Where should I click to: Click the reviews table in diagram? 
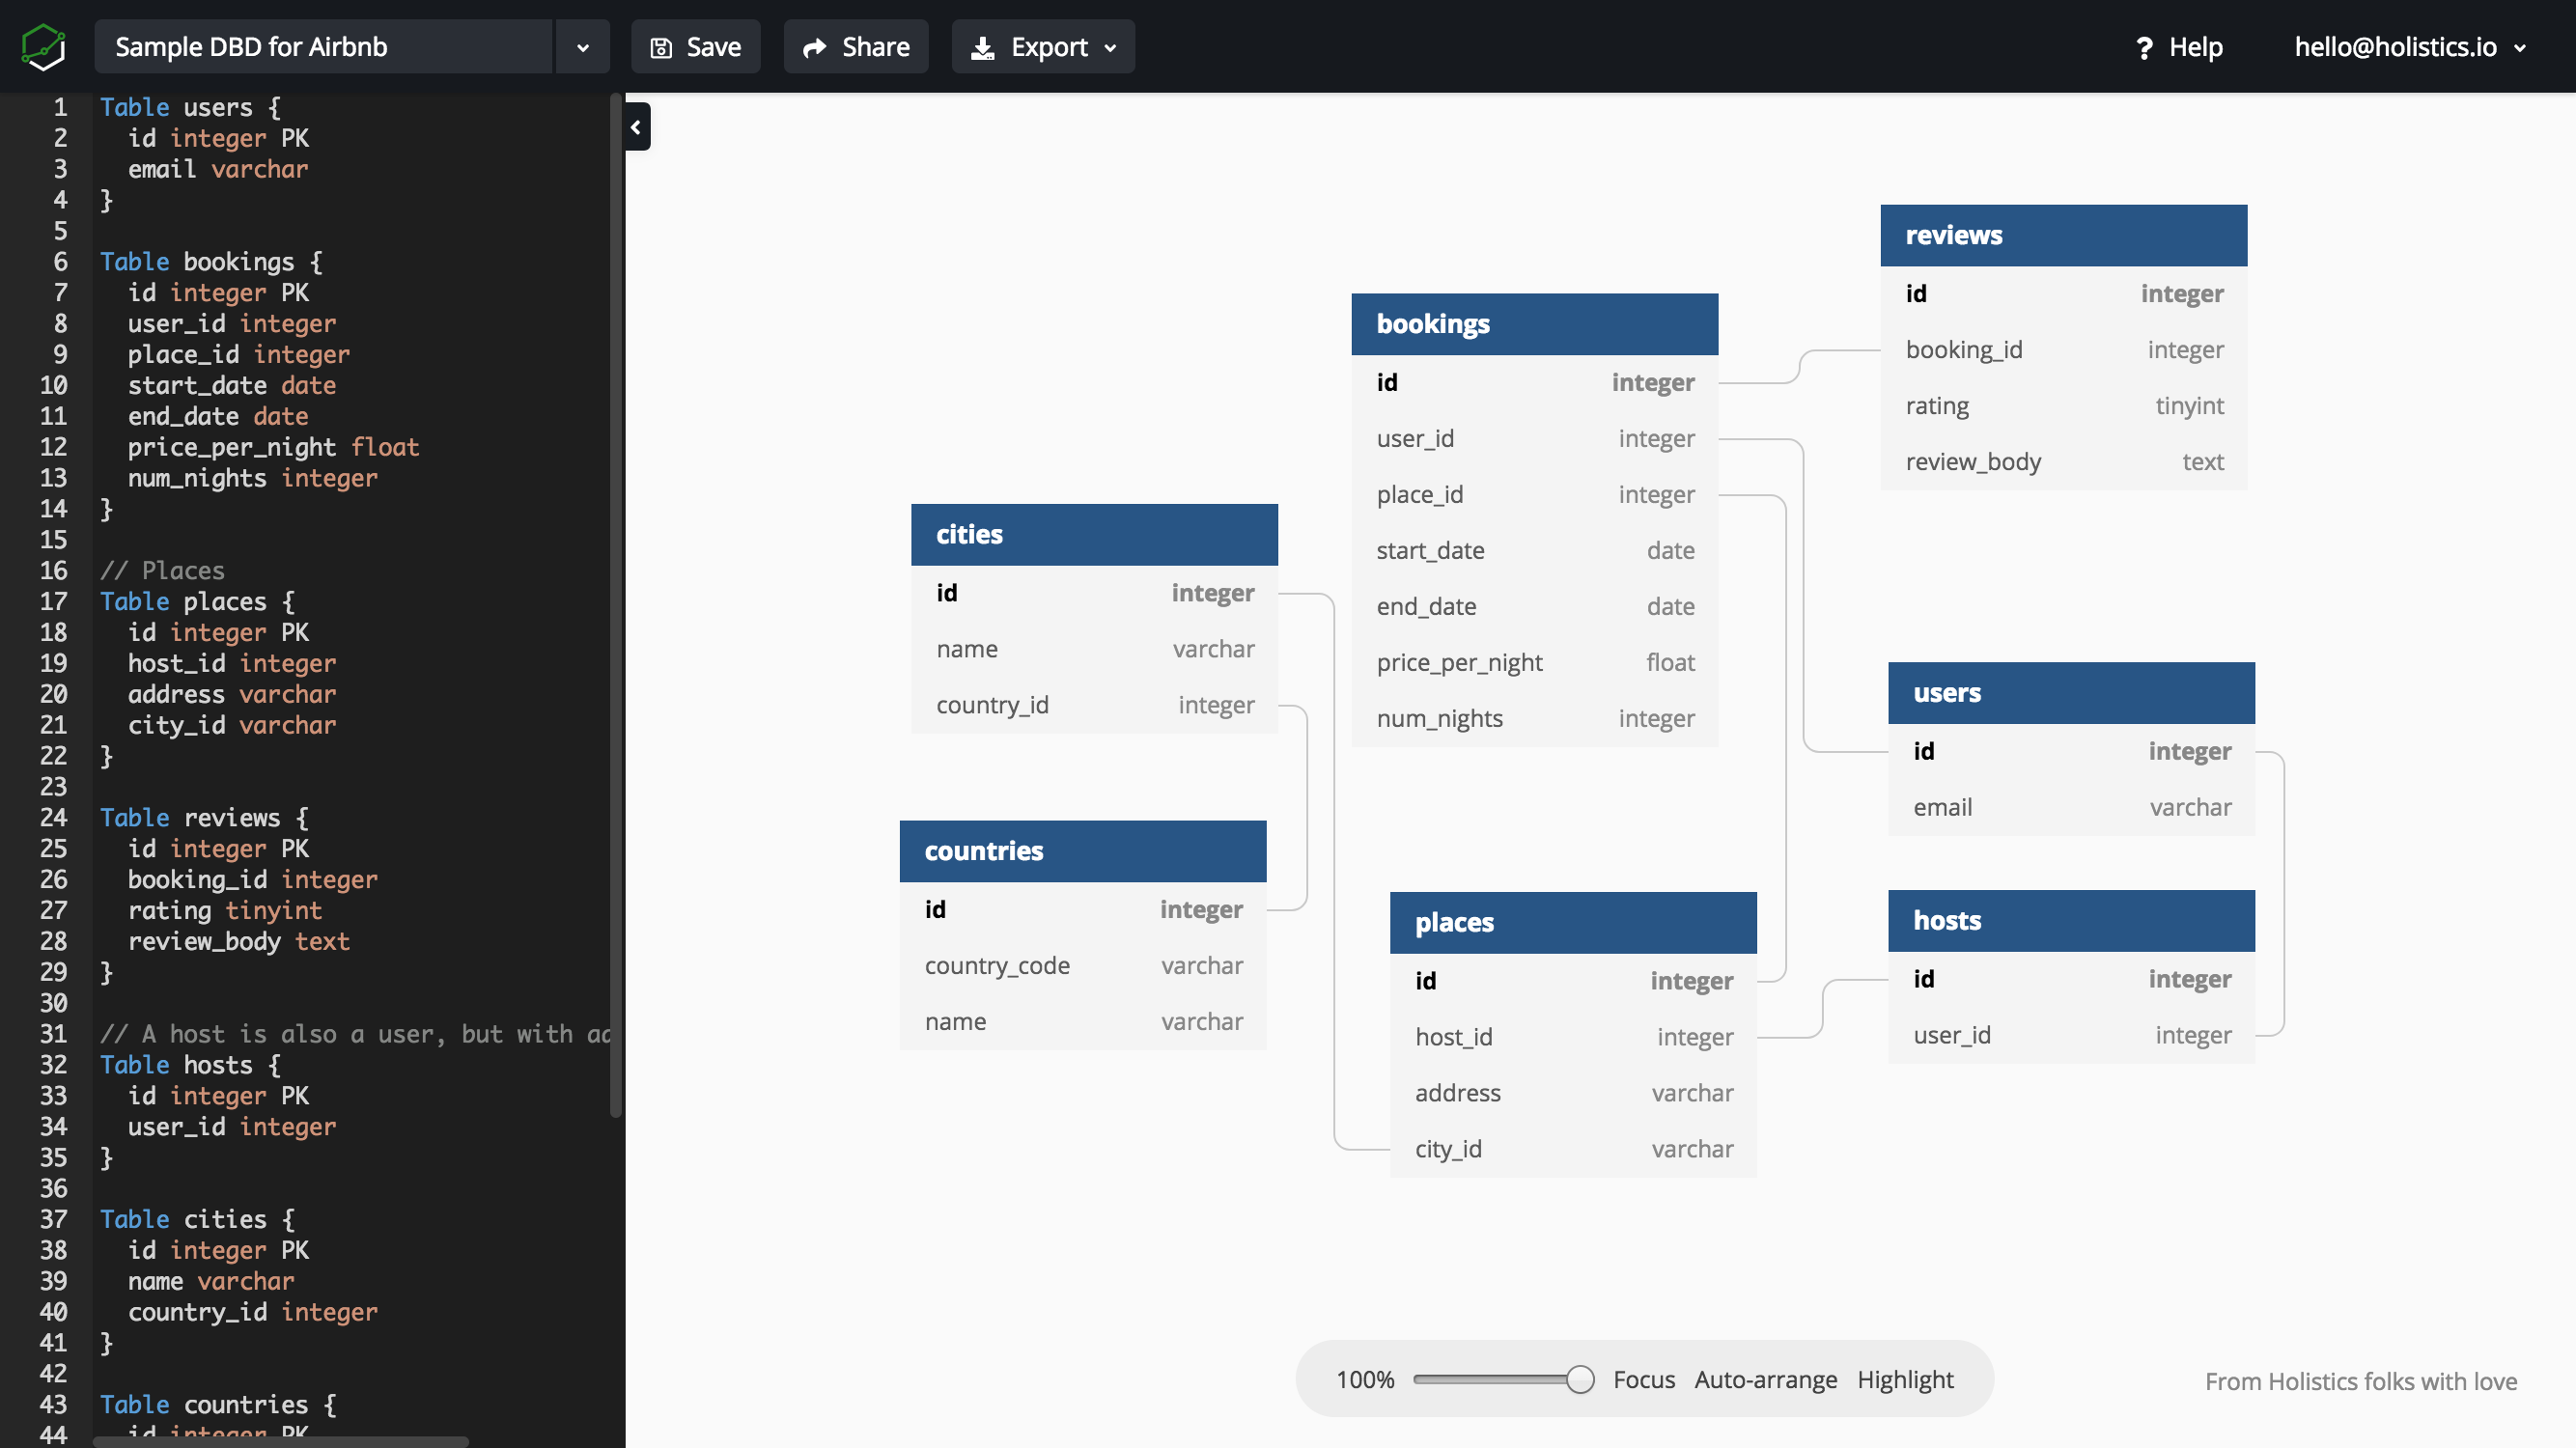(2064, 234)
